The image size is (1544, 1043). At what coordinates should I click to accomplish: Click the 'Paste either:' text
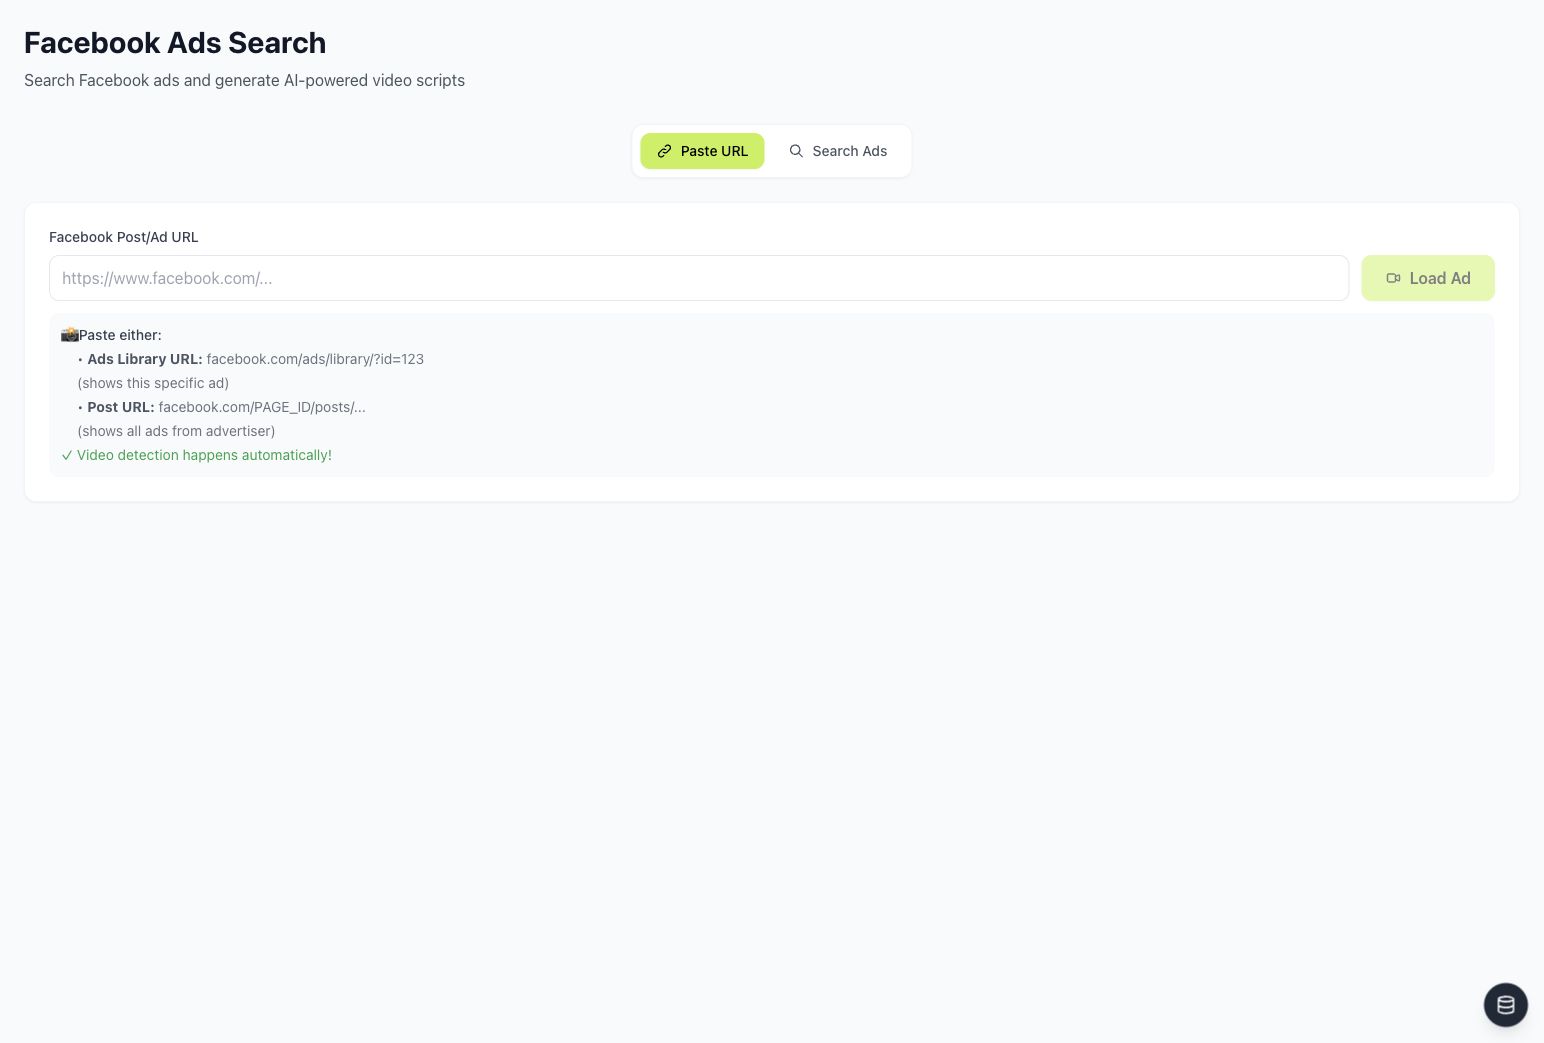[x=120, y=335]
